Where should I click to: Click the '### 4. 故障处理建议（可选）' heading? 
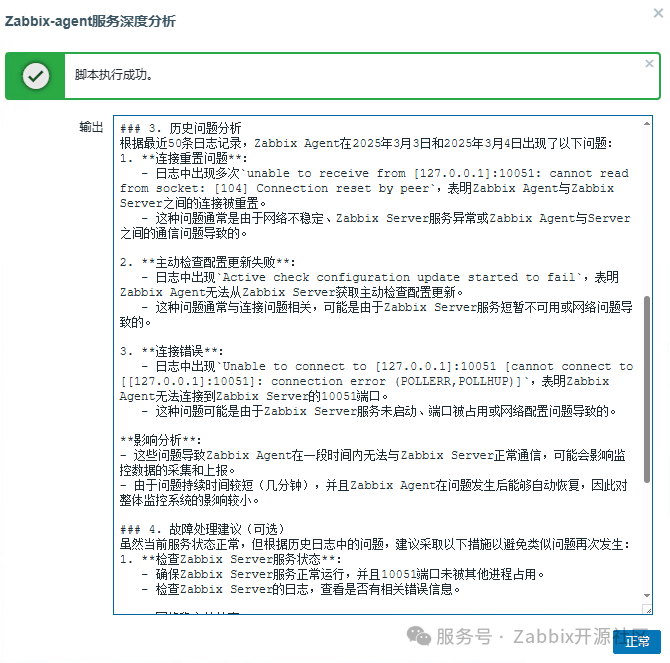[x=203, y=529]
